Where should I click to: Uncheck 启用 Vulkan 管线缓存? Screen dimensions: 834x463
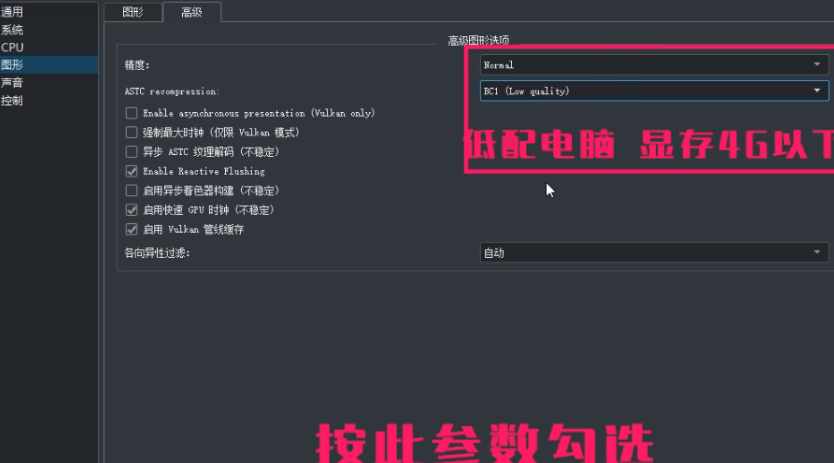coord(131,229)
